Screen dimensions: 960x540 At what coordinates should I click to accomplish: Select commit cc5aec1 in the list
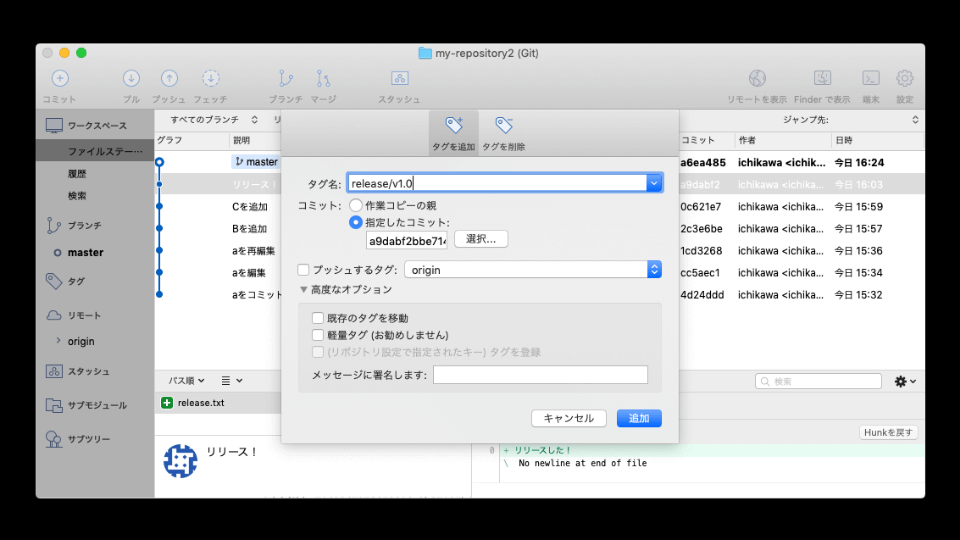(700, 272)
